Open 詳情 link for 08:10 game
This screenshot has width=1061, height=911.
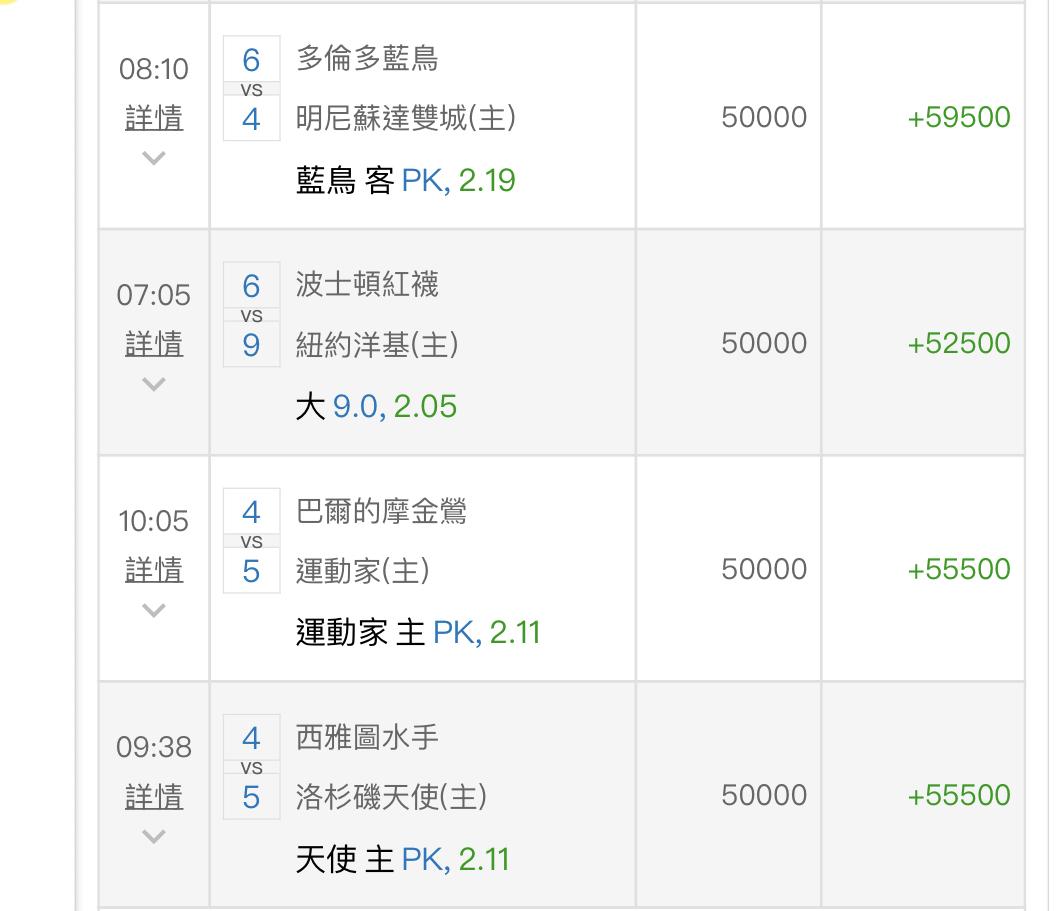click(154, 118)
